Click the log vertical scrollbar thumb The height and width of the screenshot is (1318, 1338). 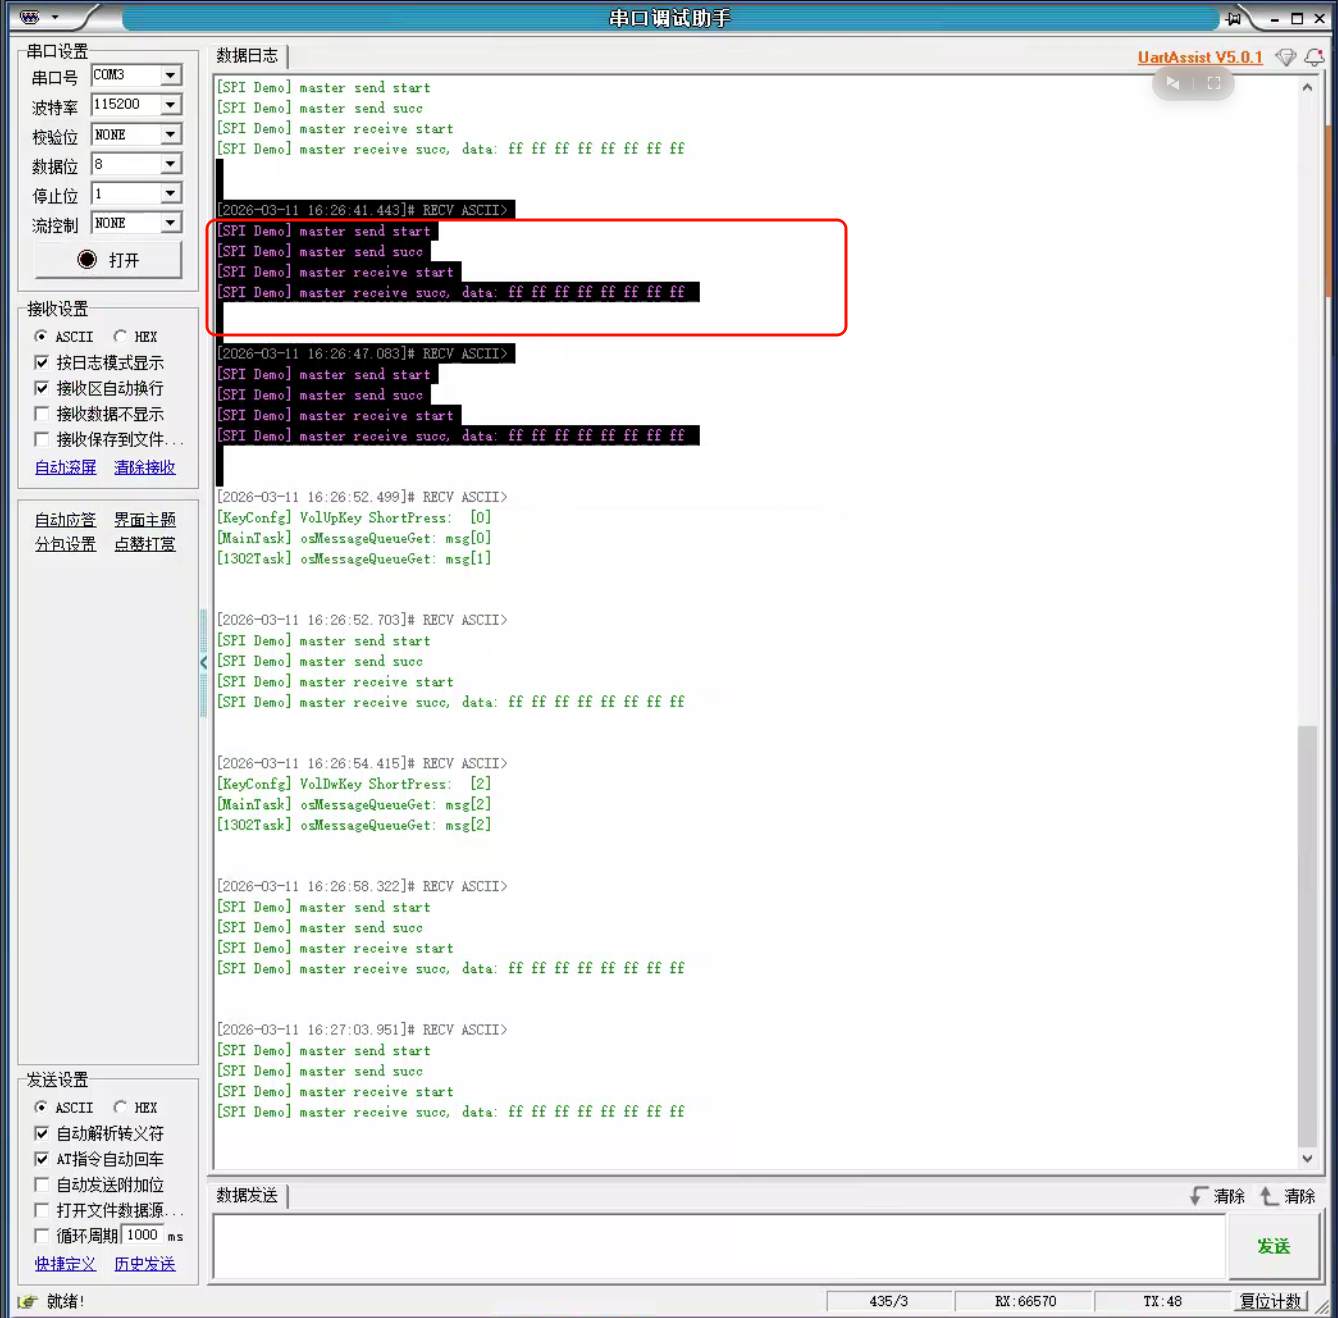1307,936
